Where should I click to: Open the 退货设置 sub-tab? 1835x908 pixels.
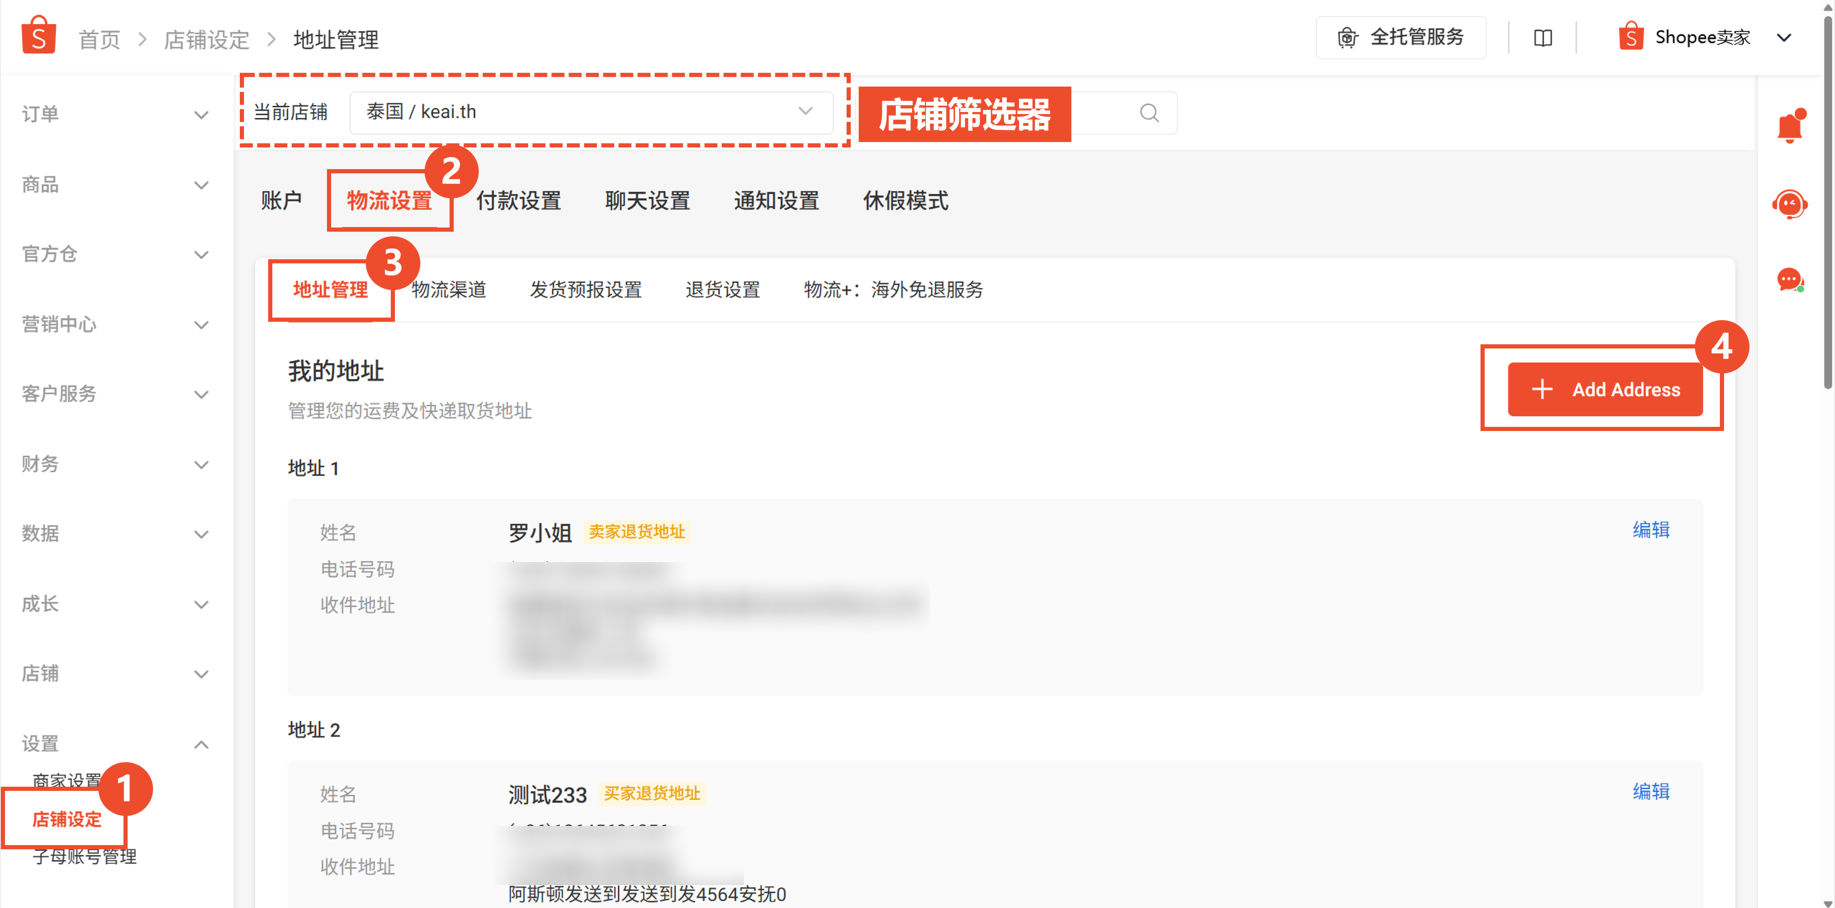(x=723, y=290)
